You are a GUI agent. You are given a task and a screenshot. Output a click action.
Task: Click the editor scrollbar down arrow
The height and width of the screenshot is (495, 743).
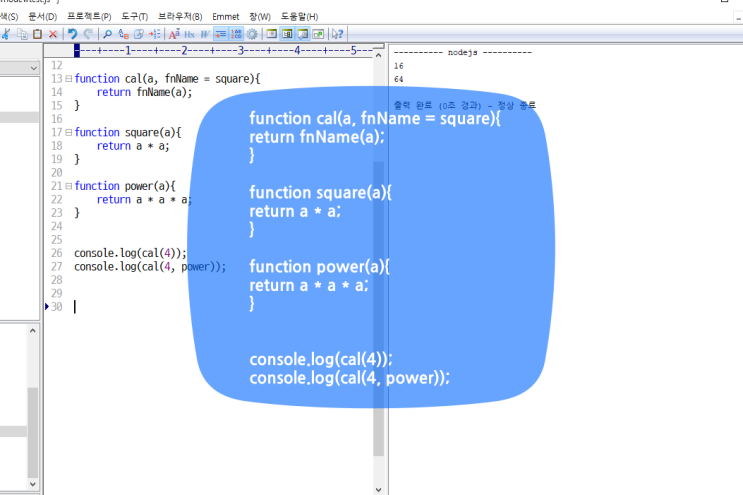pos(378,489)
